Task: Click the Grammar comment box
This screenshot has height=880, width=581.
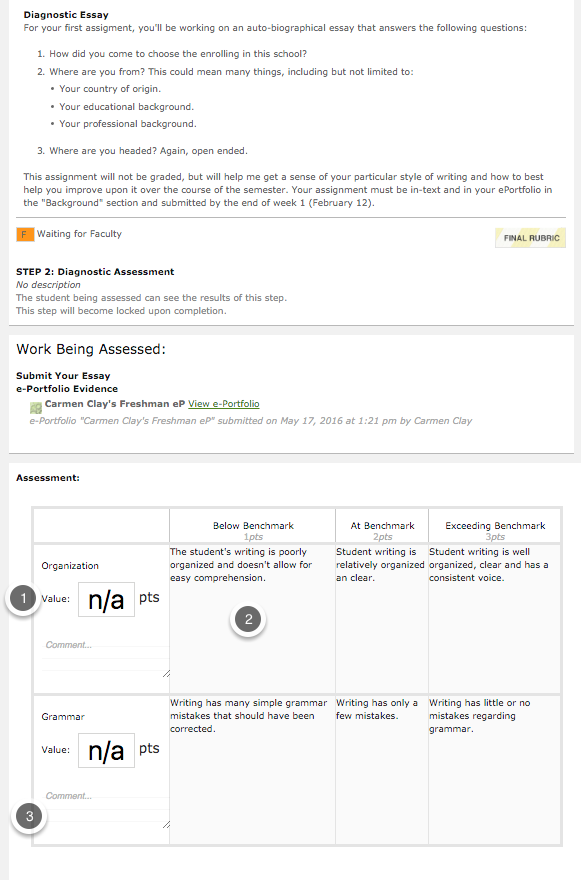Action: pyautogui.click(x=106, y=806)
